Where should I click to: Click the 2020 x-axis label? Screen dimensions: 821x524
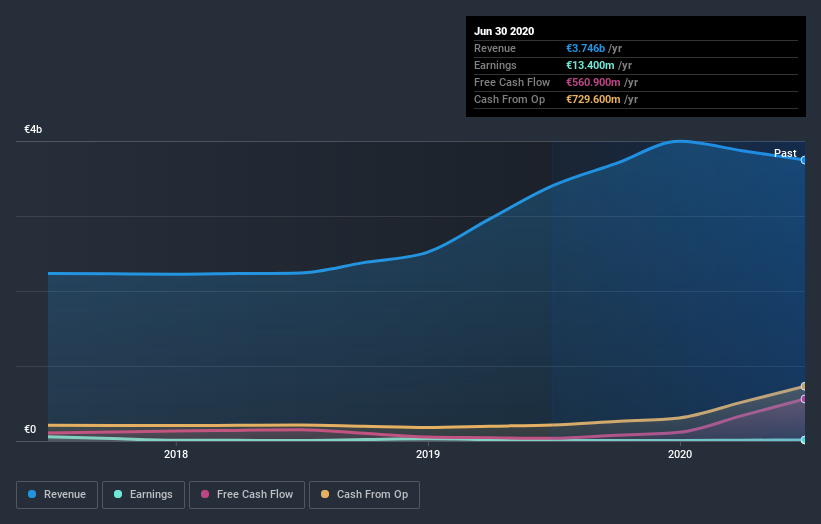pyautogui.click(x=680, y=454)
